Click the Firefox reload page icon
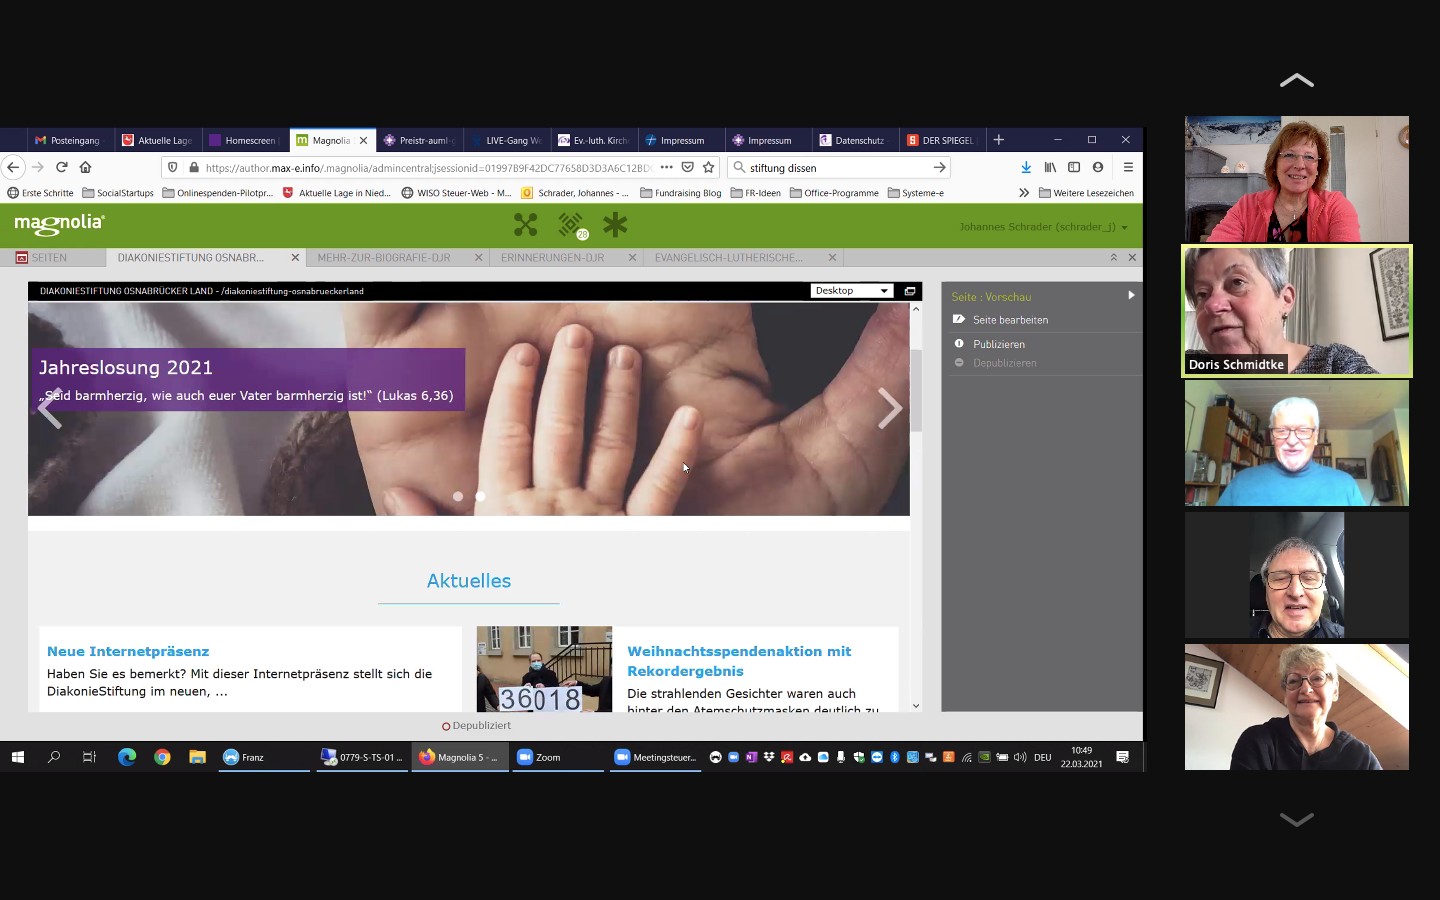 (62, 167)
